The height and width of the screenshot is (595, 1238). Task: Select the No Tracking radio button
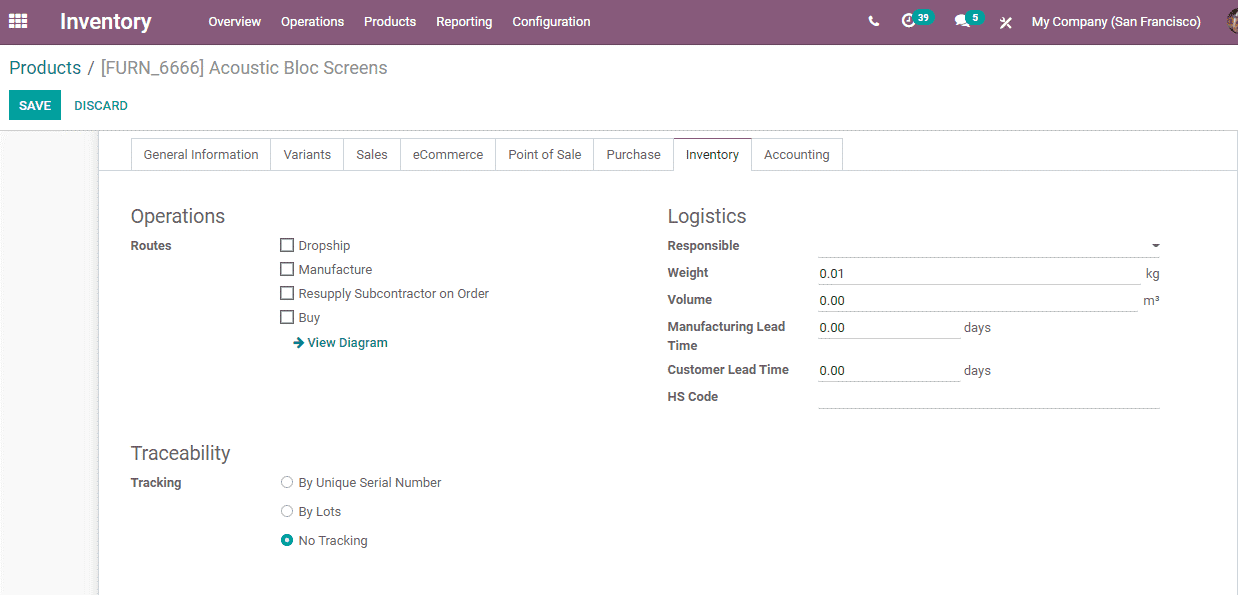pyautogui.click(x=287, y=540)
